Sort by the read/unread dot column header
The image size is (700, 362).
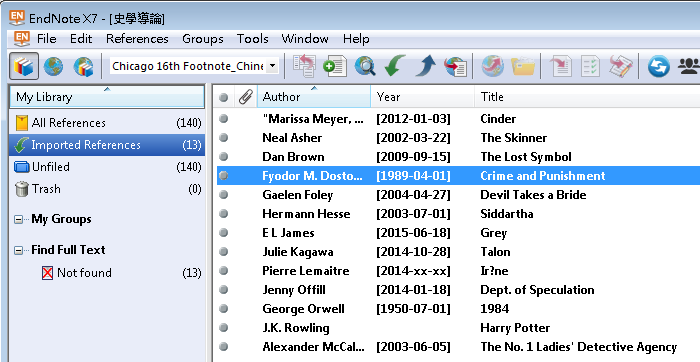(x=224, y=97)
